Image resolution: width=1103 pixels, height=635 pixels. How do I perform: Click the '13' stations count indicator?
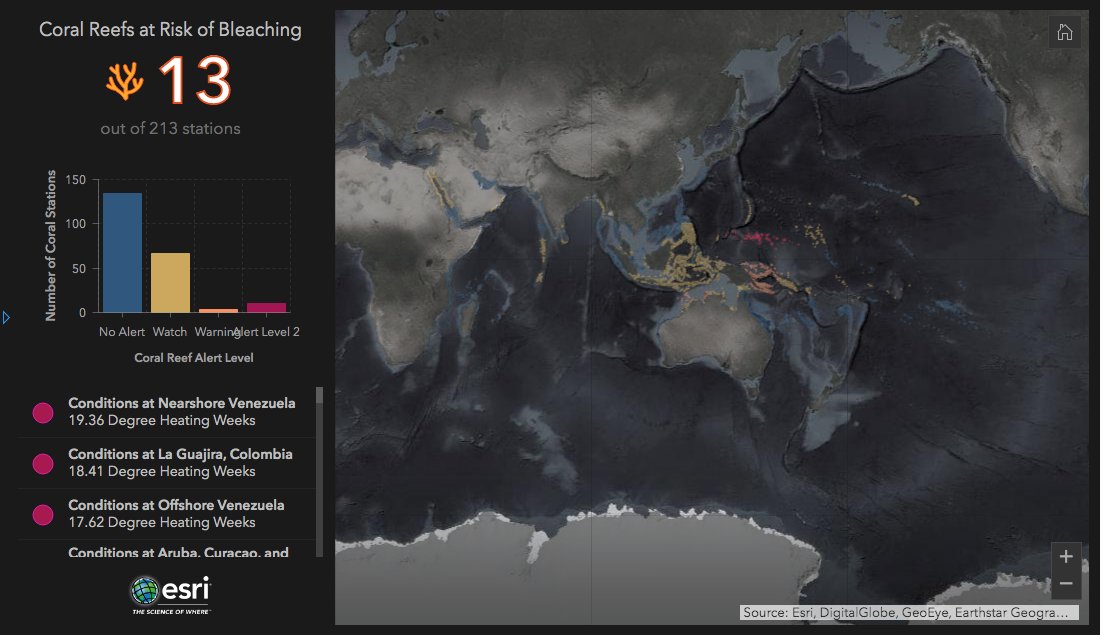(x=196, y=81)
